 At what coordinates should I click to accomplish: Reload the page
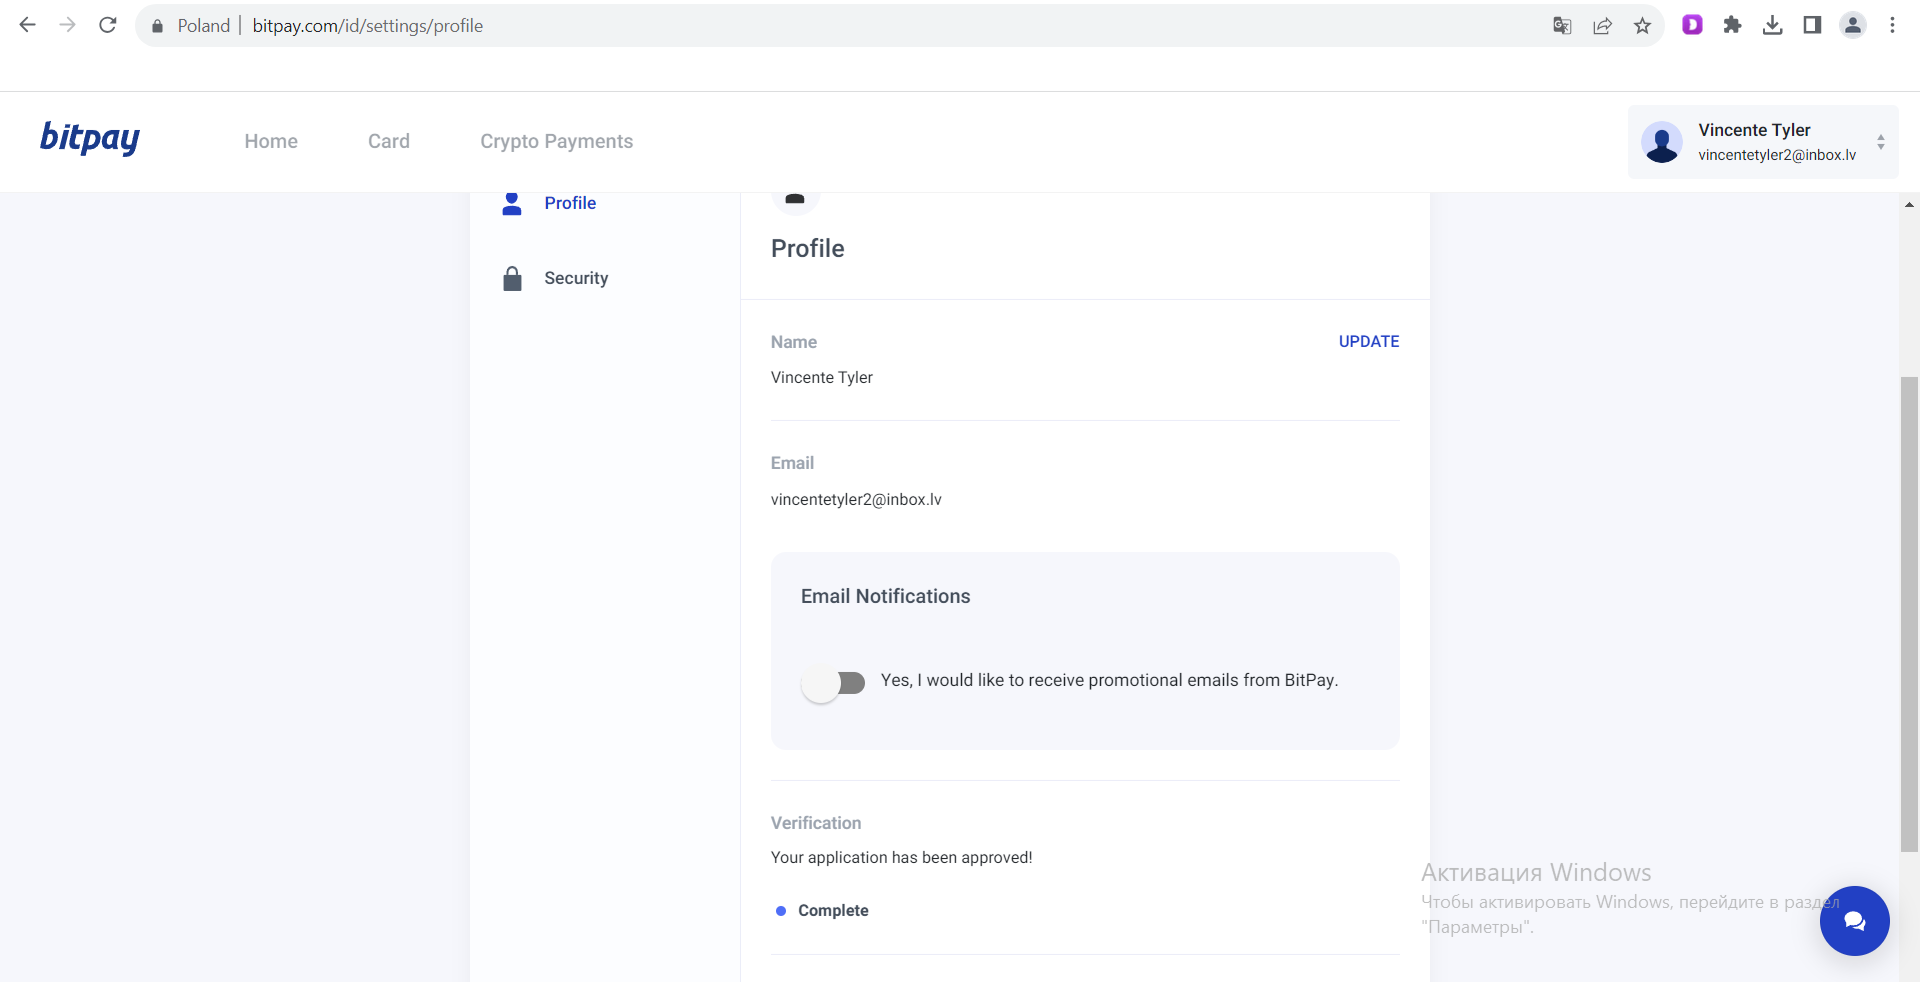pos(108,26)
